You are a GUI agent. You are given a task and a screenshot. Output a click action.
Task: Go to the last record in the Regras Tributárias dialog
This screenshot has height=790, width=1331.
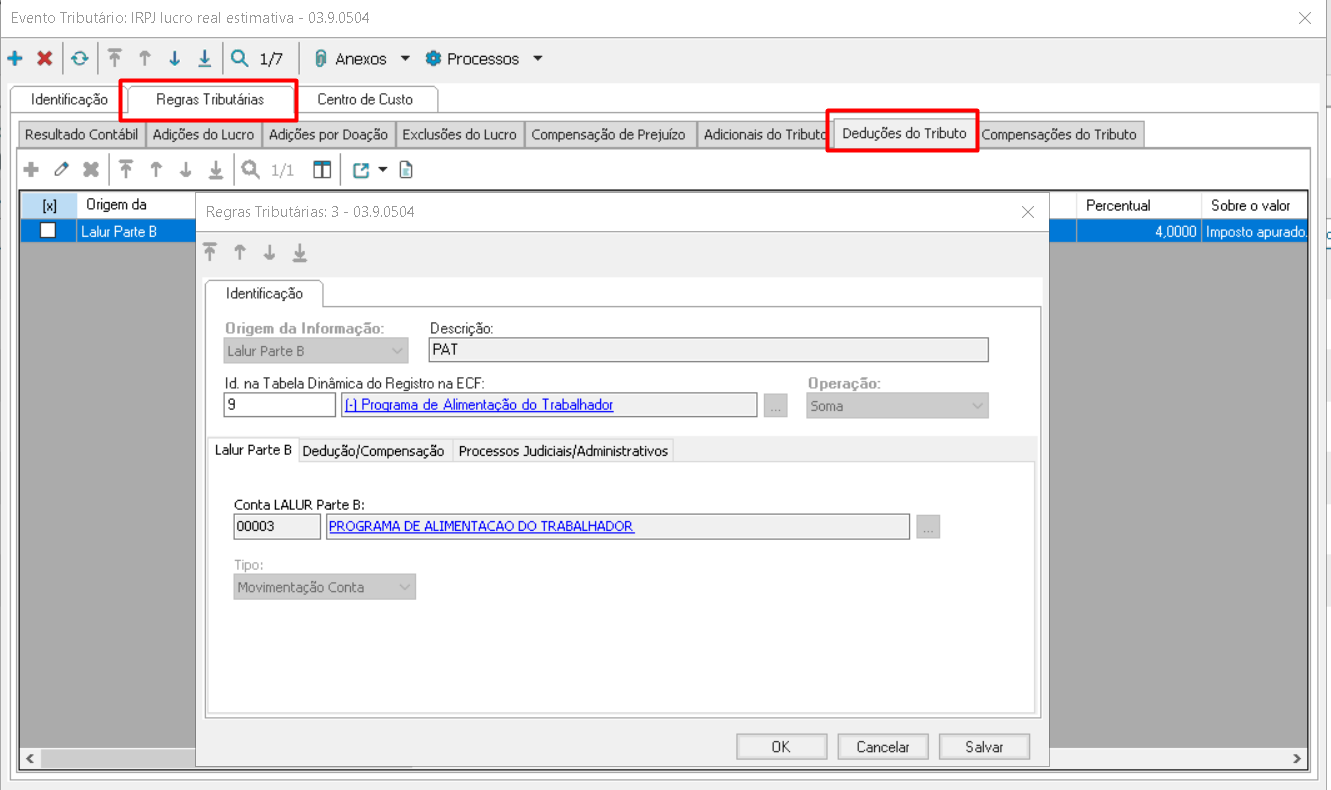point(299,252)
